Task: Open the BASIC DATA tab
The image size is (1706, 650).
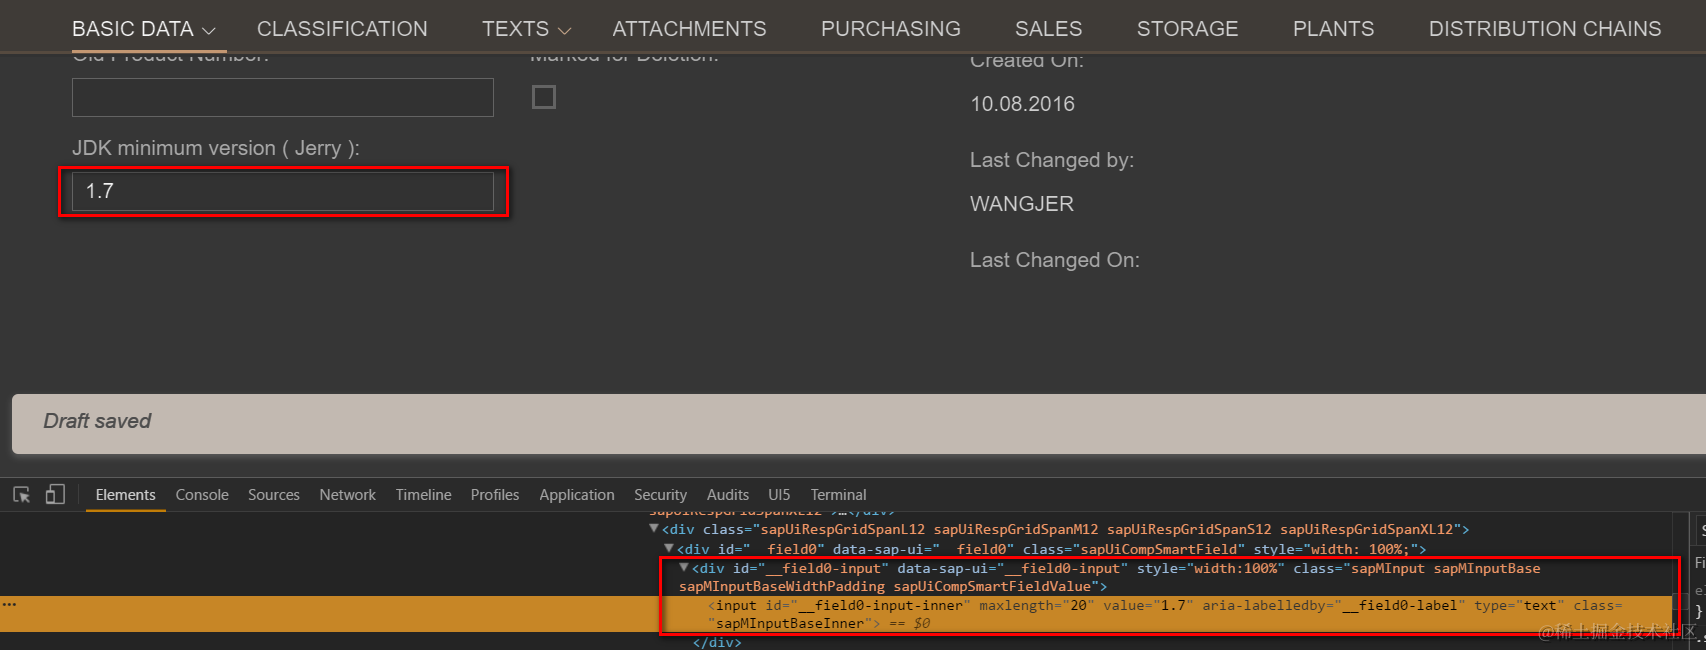Action: pyautogui.click(x=133, y=29)
